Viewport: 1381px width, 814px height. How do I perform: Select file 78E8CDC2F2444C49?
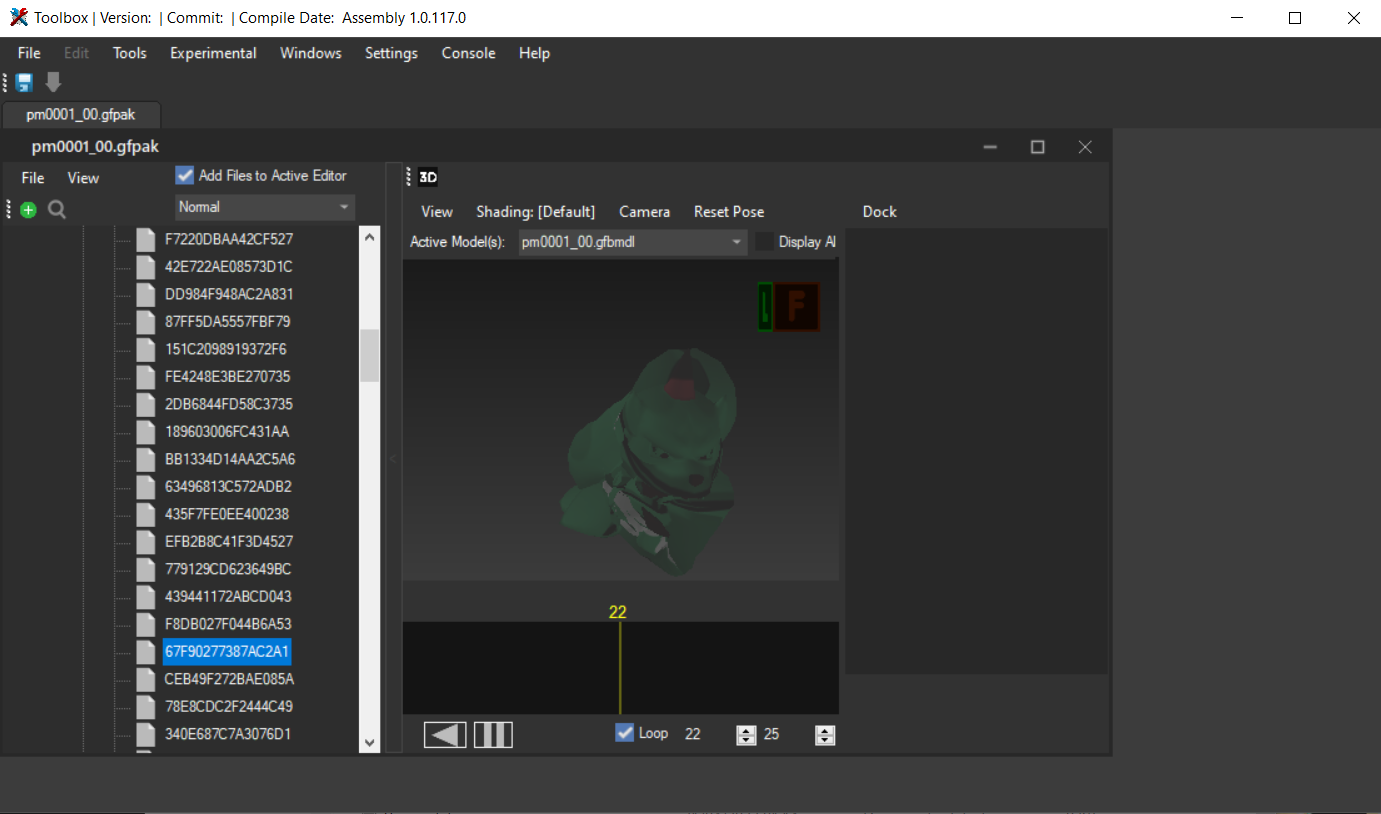click(229, 707)
